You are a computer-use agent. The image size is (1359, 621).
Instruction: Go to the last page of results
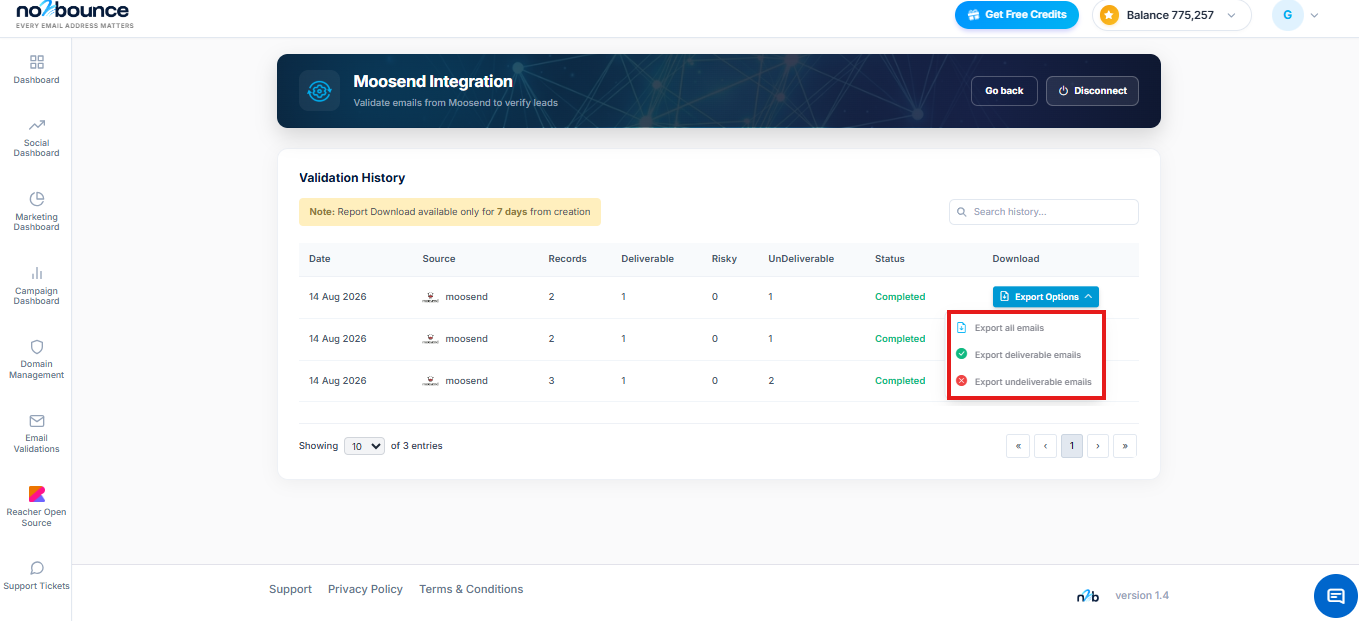pyautogui.click(x=1125, y=446)
